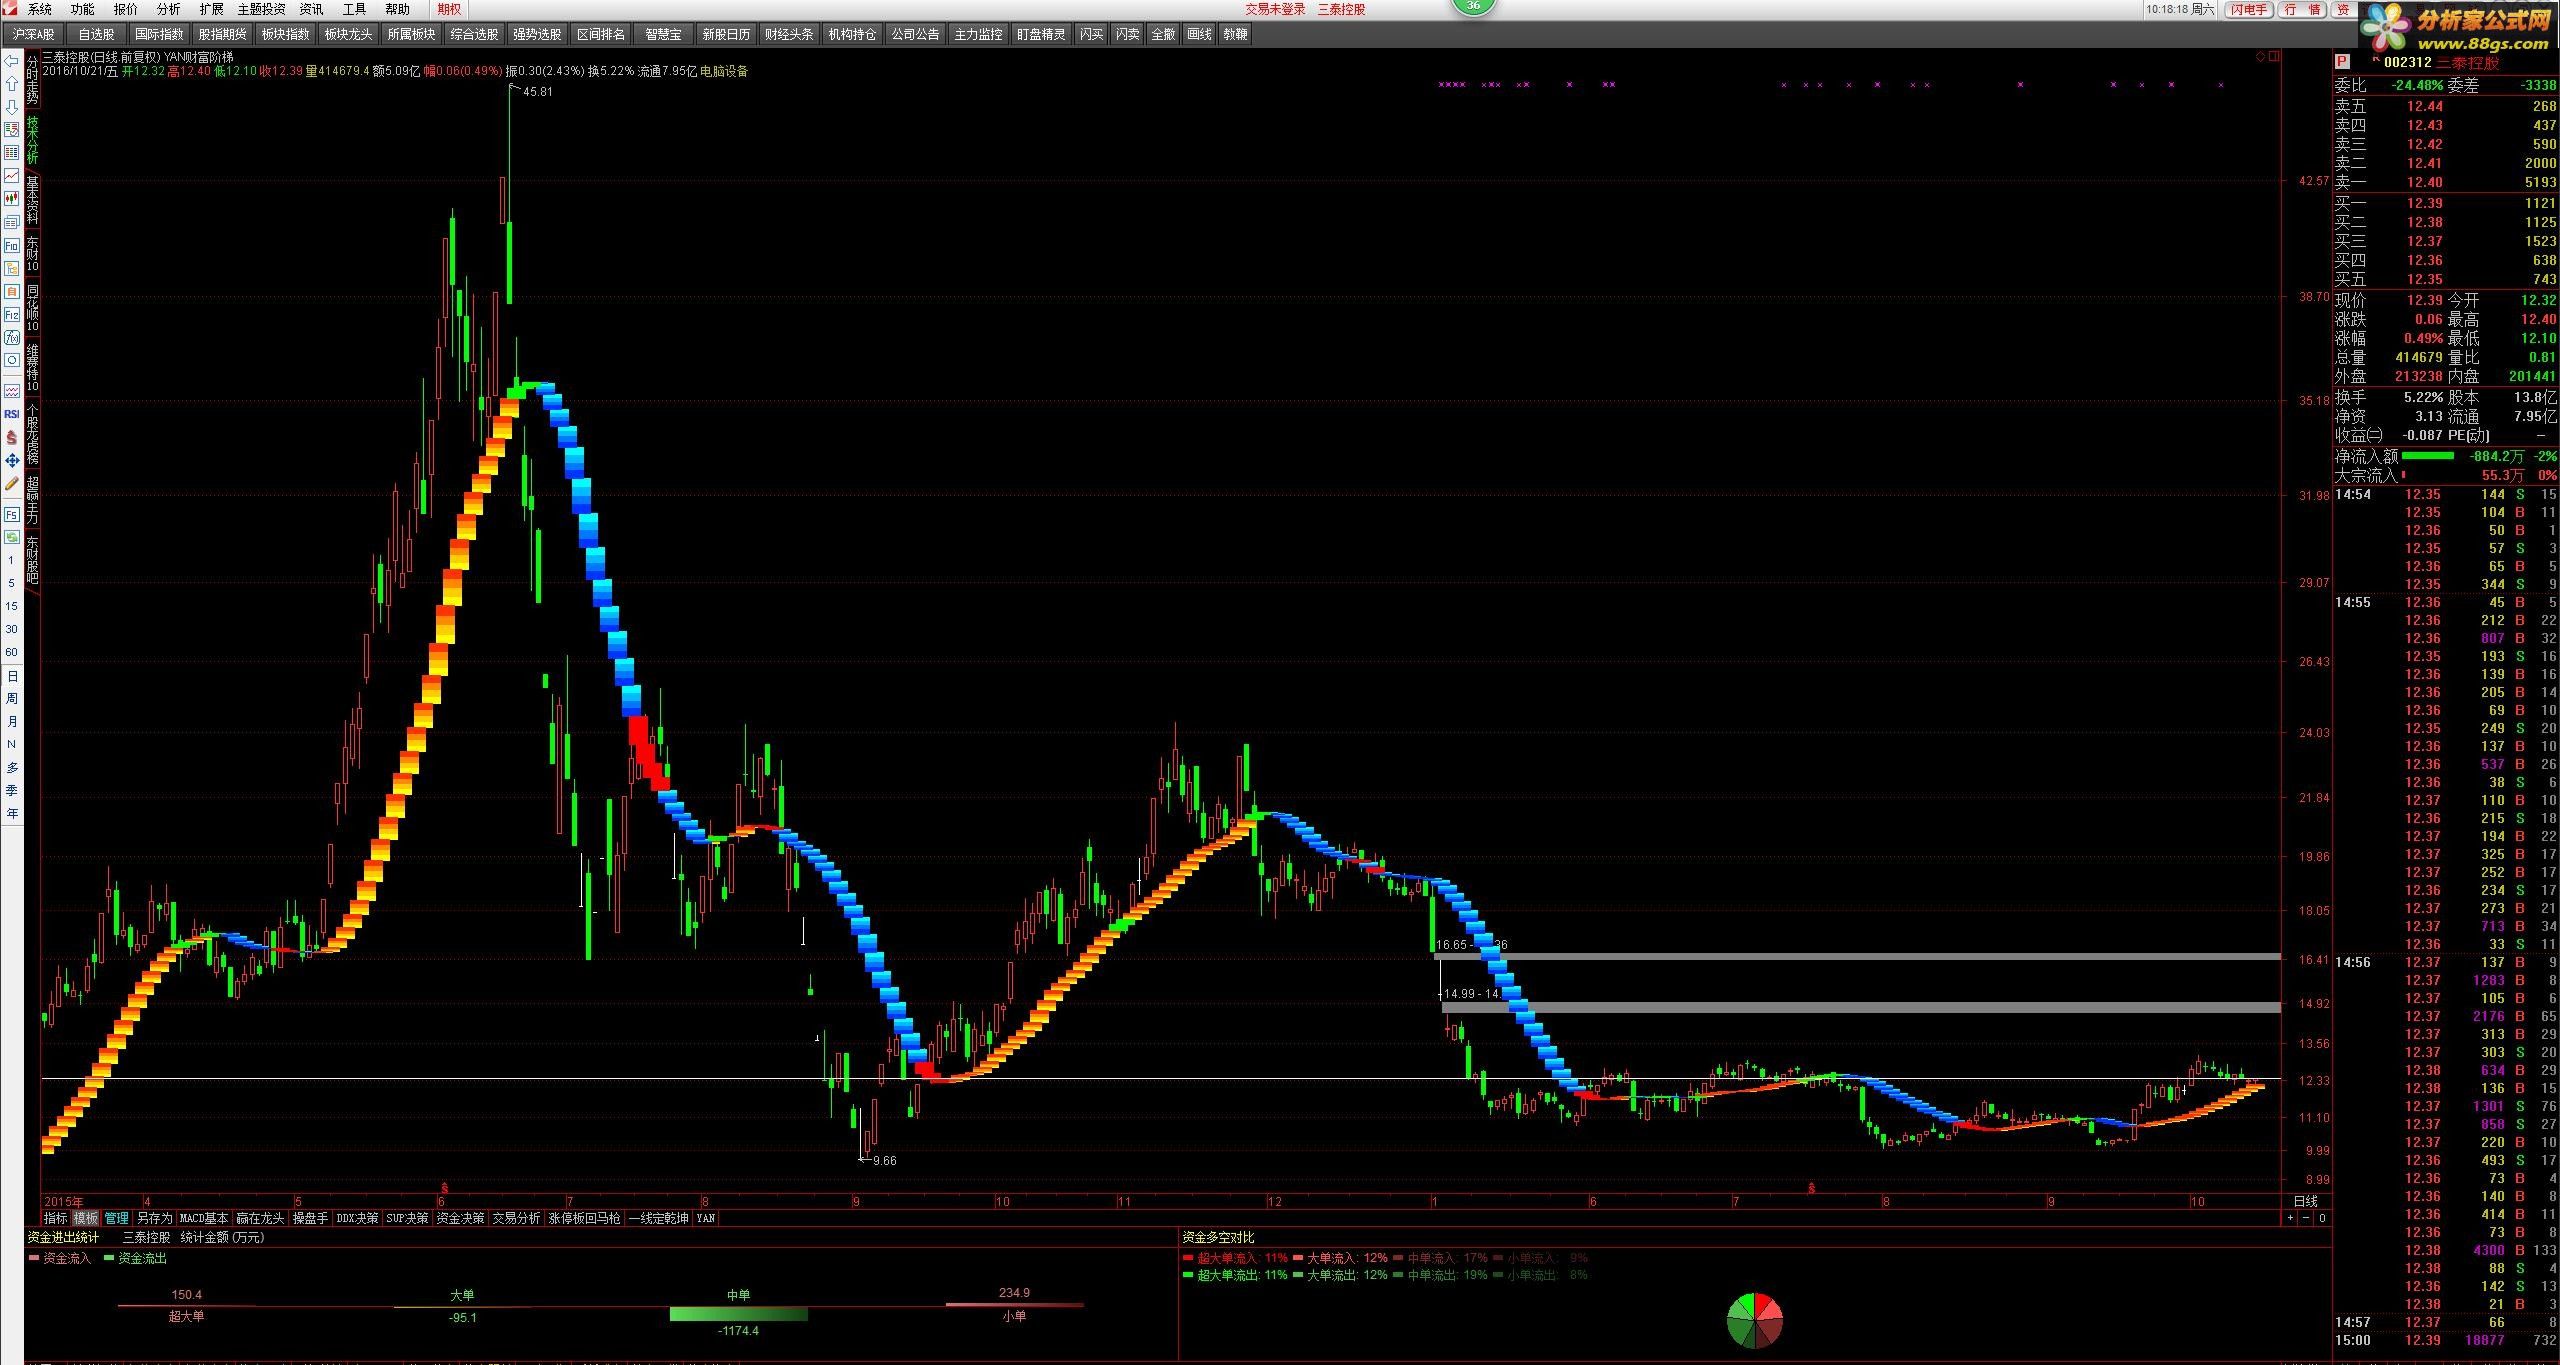Click the plus zoom button at chart bottom-right
This screenshot has height=1365, width=2560.
tap(2290, 1218)
